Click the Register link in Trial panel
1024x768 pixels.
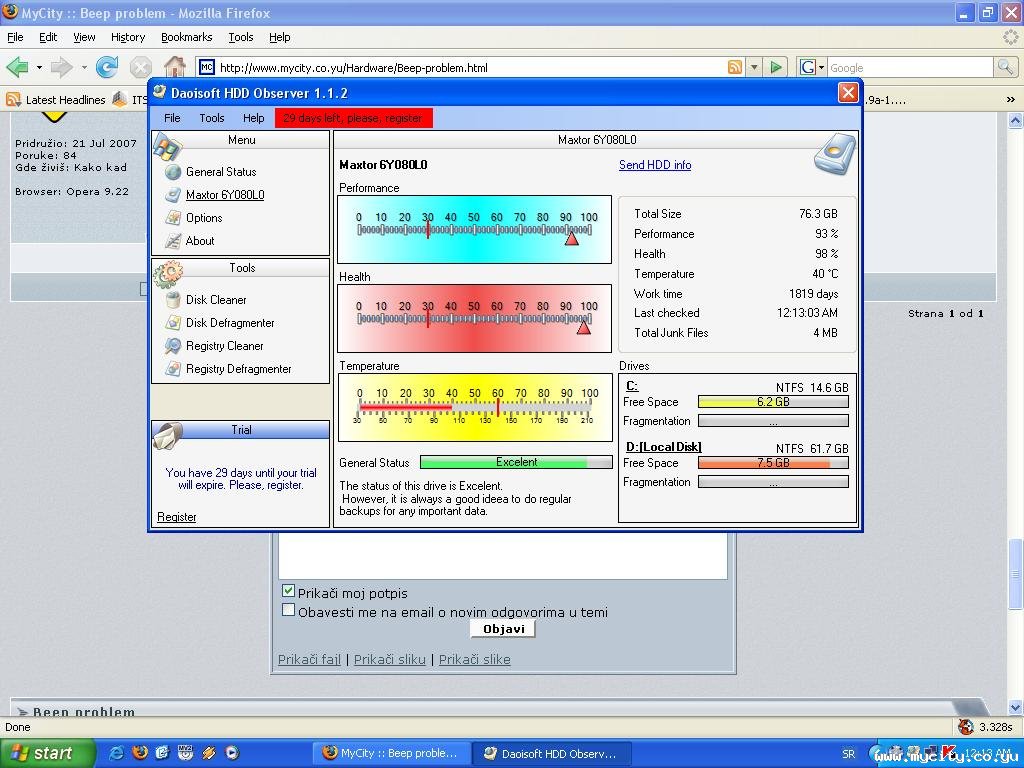coord(176,517)
